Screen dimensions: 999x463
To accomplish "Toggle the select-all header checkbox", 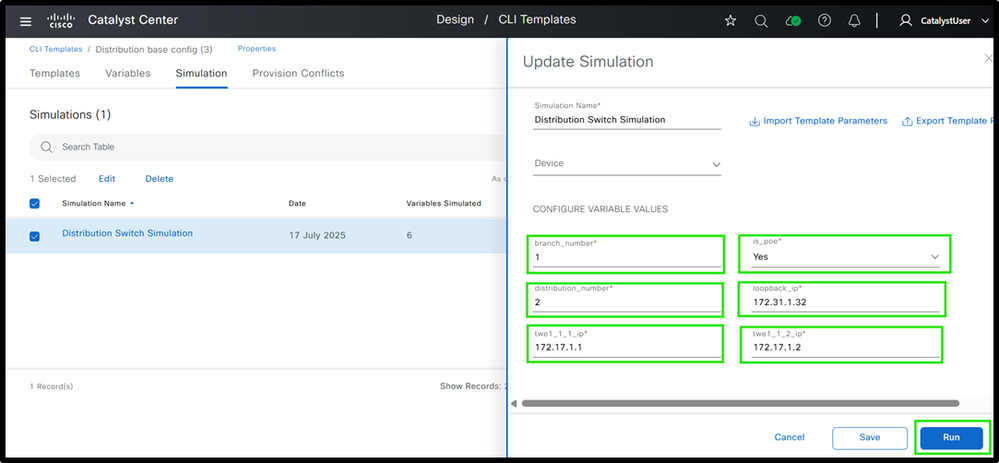I will [x=35, y=204].
